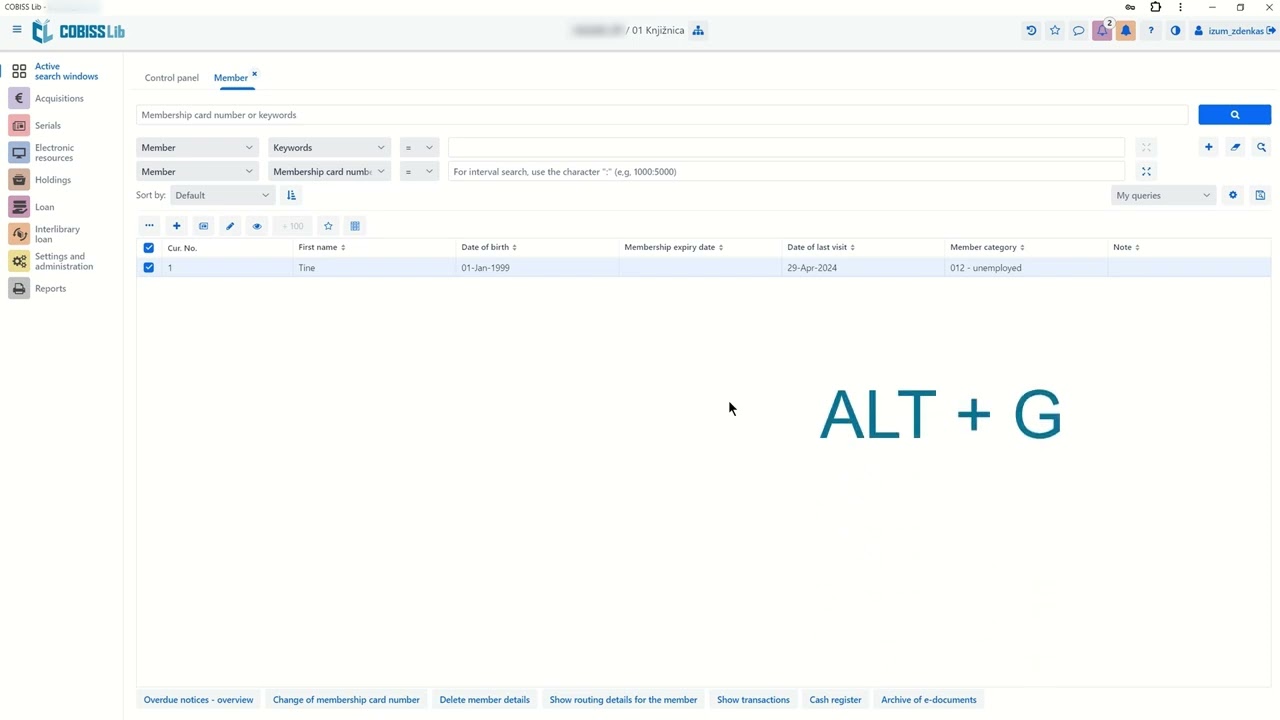Viewport: 1280px width, 720px height.
Task: Select the Member tab
Action: [231, 78]
